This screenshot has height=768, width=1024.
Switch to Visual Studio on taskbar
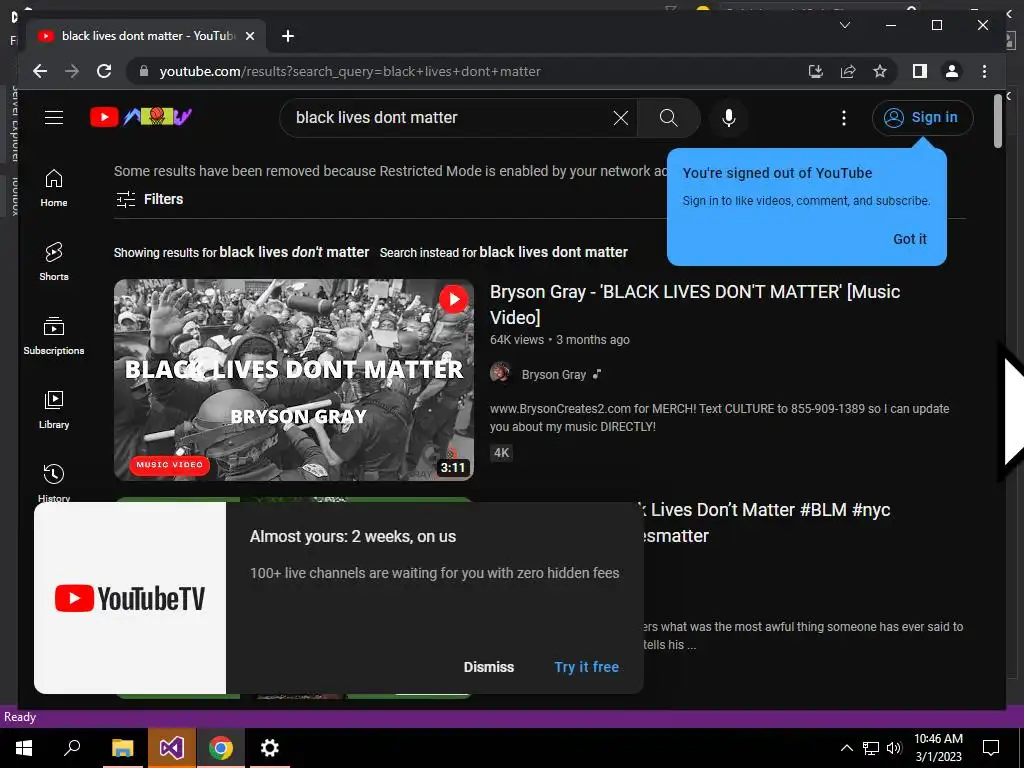[x=171, y=748]
